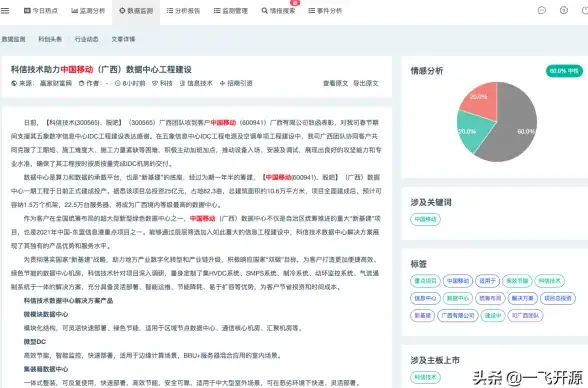Open the 情报搜索 nav tab
588x388 pixels.
[x=278, y=11]
